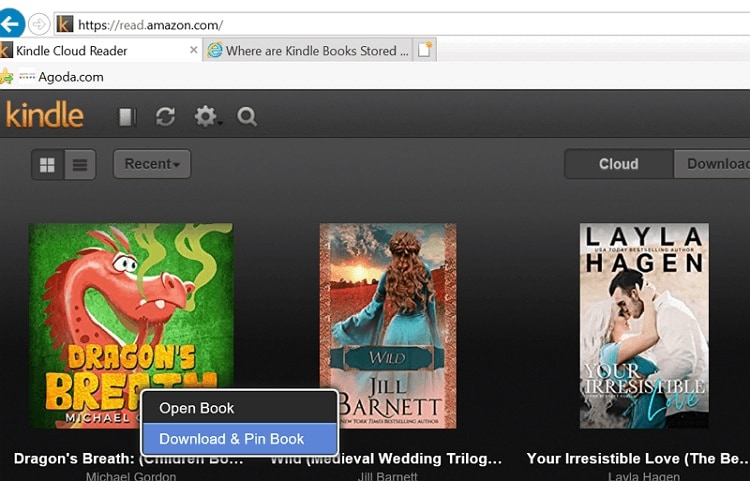This screenshot has width=750, height=481.
Task: Open Your Irresistible Love book cover
Action: [x=644, y=326]
